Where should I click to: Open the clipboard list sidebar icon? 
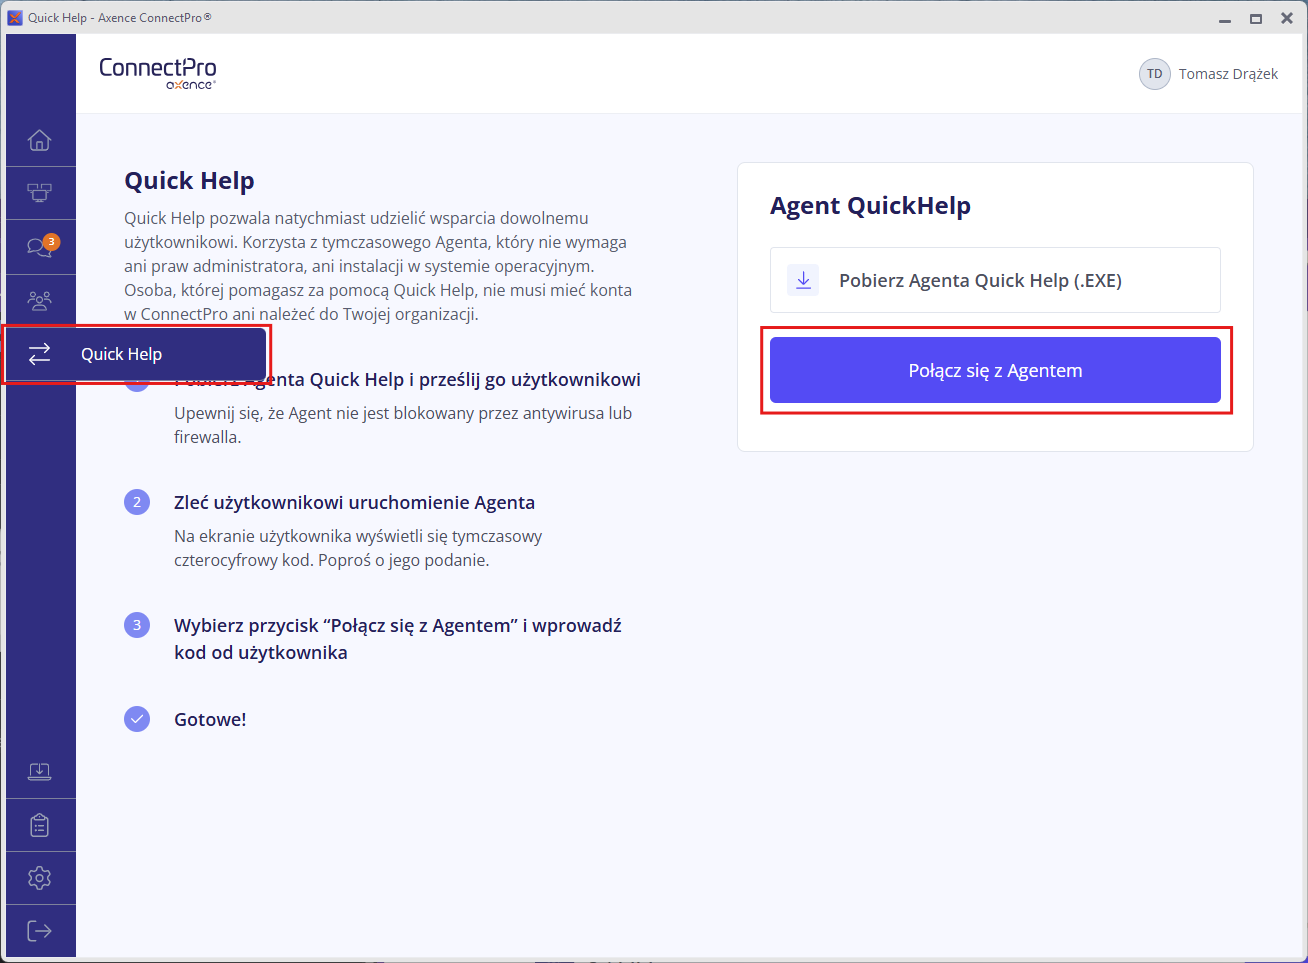point(39,825)
